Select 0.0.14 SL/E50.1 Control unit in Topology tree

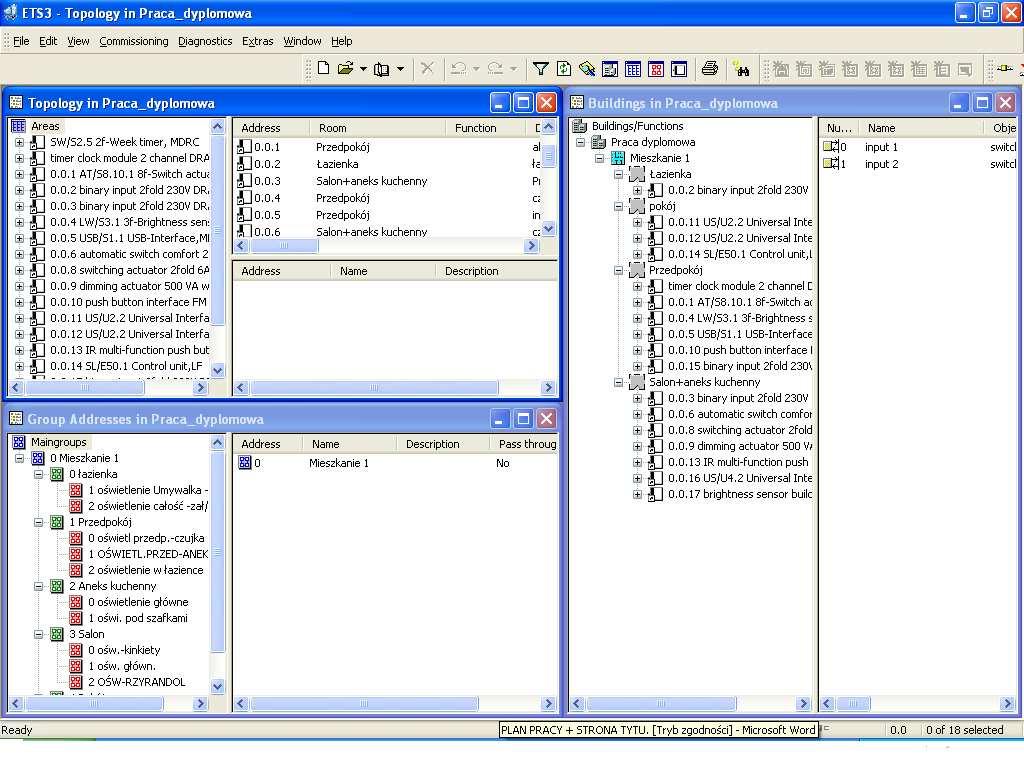point(126,366)
